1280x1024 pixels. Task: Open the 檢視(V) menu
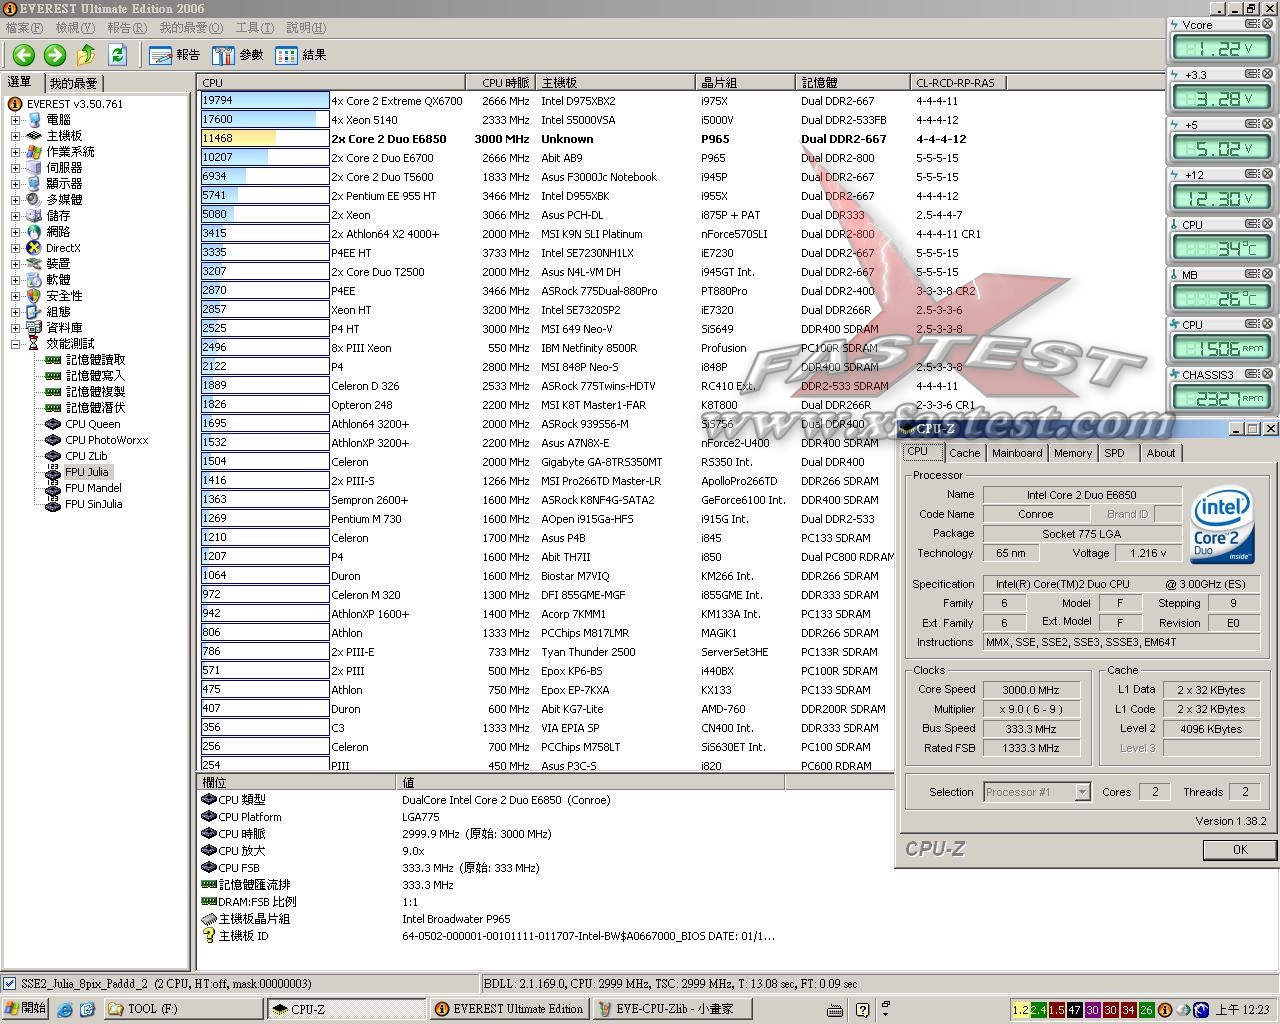75,28
